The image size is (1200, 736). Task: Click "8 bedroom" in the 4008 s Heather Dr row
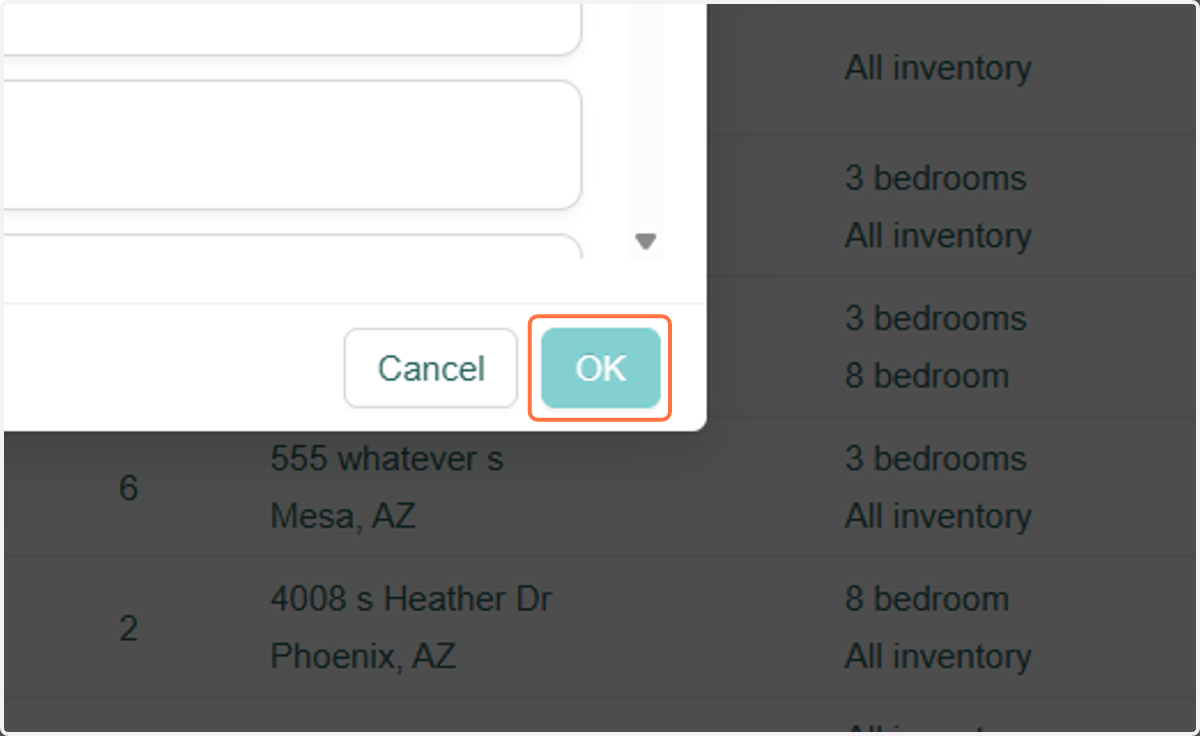point(927,599)
